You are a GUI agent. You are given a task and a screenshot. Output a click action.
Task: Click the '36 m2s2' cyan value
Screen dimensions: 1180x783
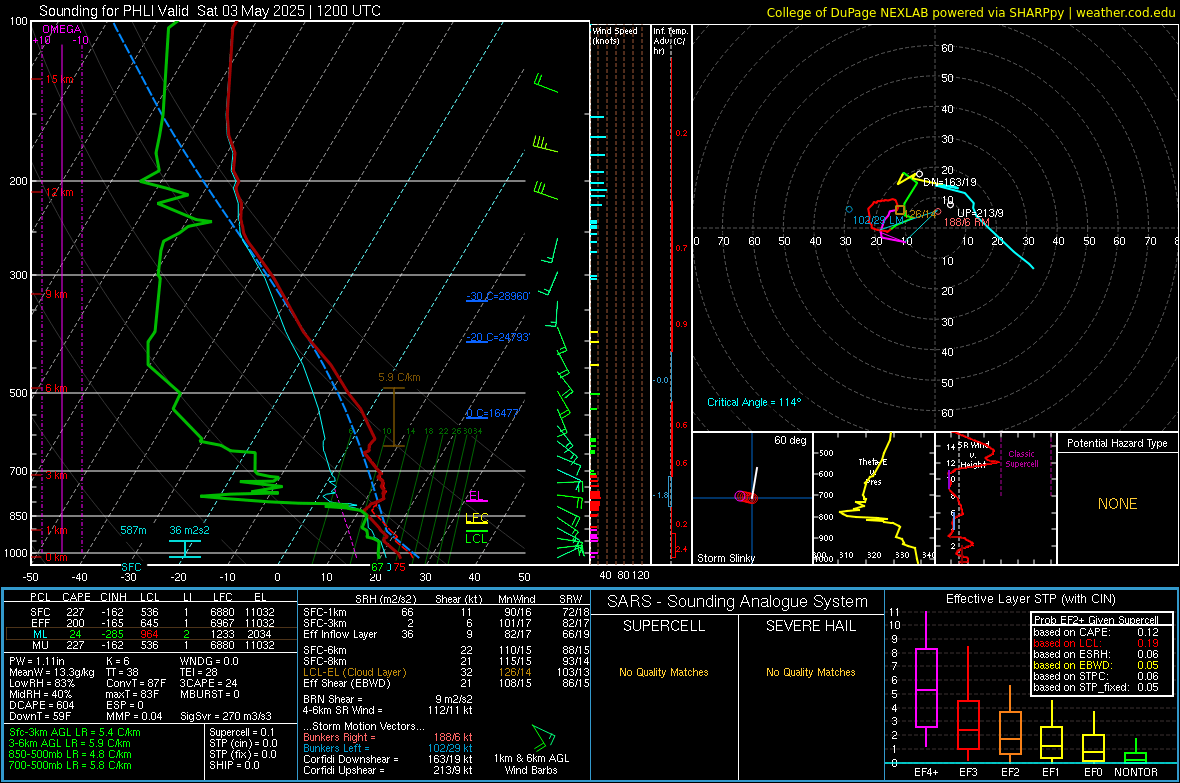(x=190, y=530)
